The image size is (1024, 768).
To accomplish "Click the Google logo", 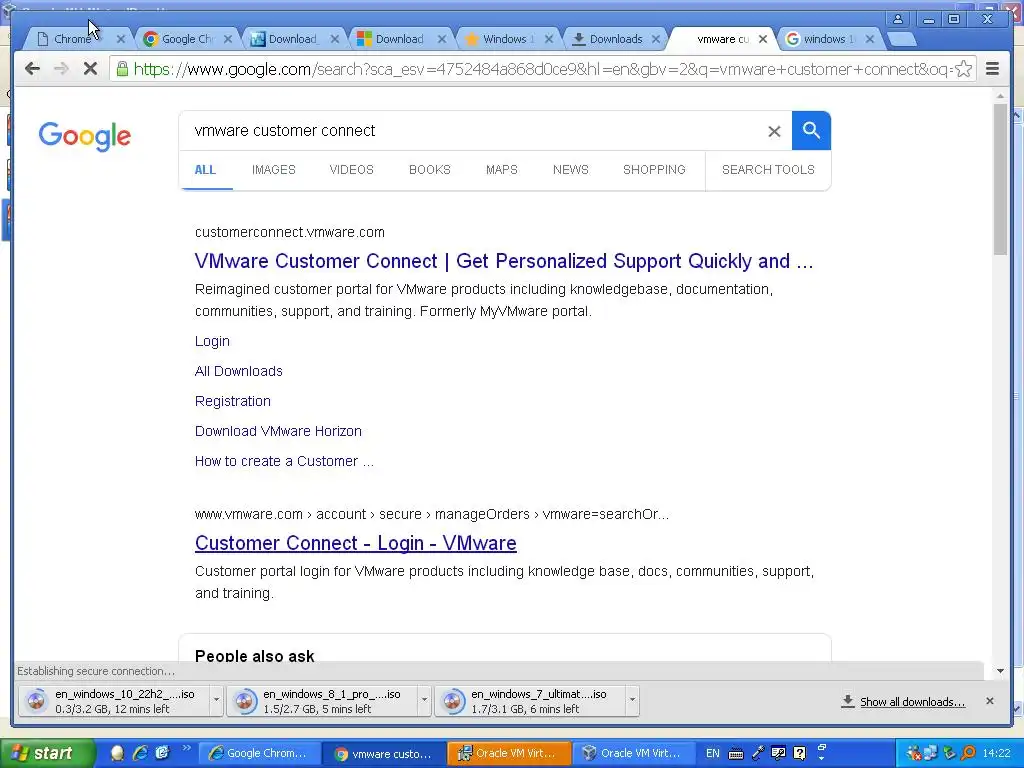I will click(x=85, y=136).
